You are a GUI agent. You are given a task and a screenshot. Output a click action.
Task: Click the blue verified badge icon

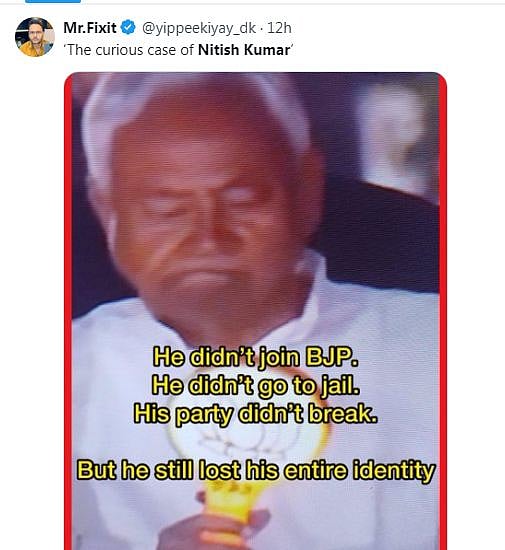coord(128,28)
